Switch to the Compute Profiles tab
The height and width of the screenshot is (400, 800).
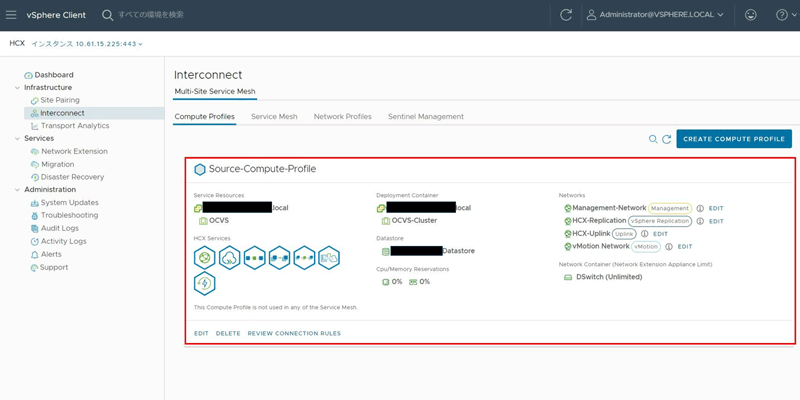205,116
